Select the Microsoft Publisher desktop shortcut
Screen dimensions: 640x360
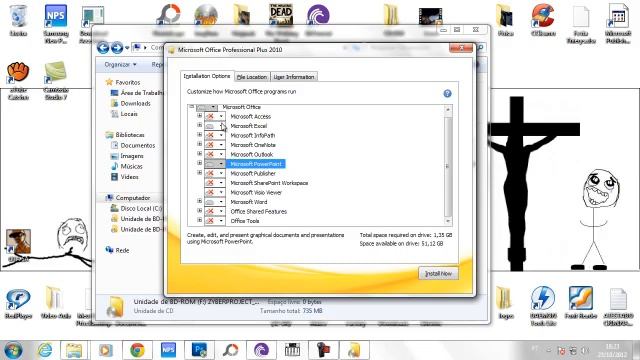(x=618, y=24)
